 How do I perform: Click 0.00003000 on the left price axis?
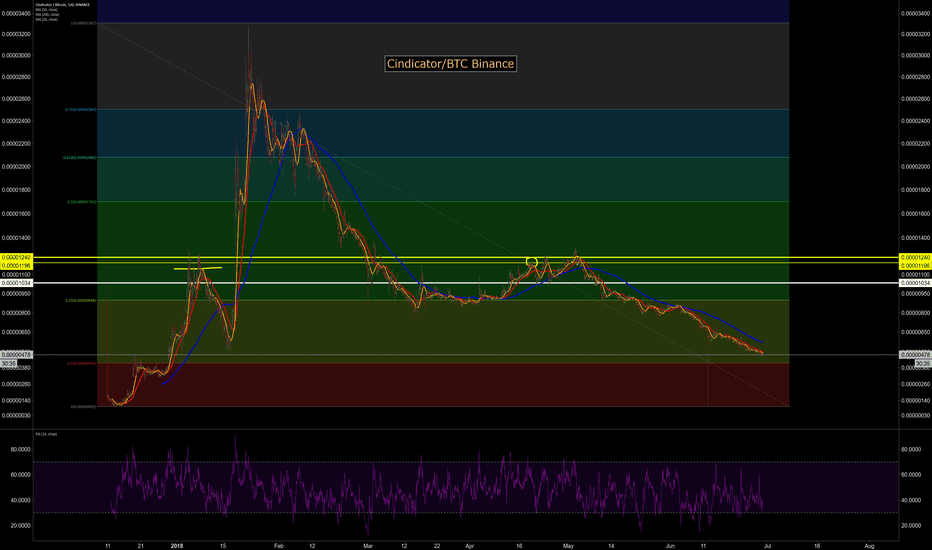pos(16,55)
